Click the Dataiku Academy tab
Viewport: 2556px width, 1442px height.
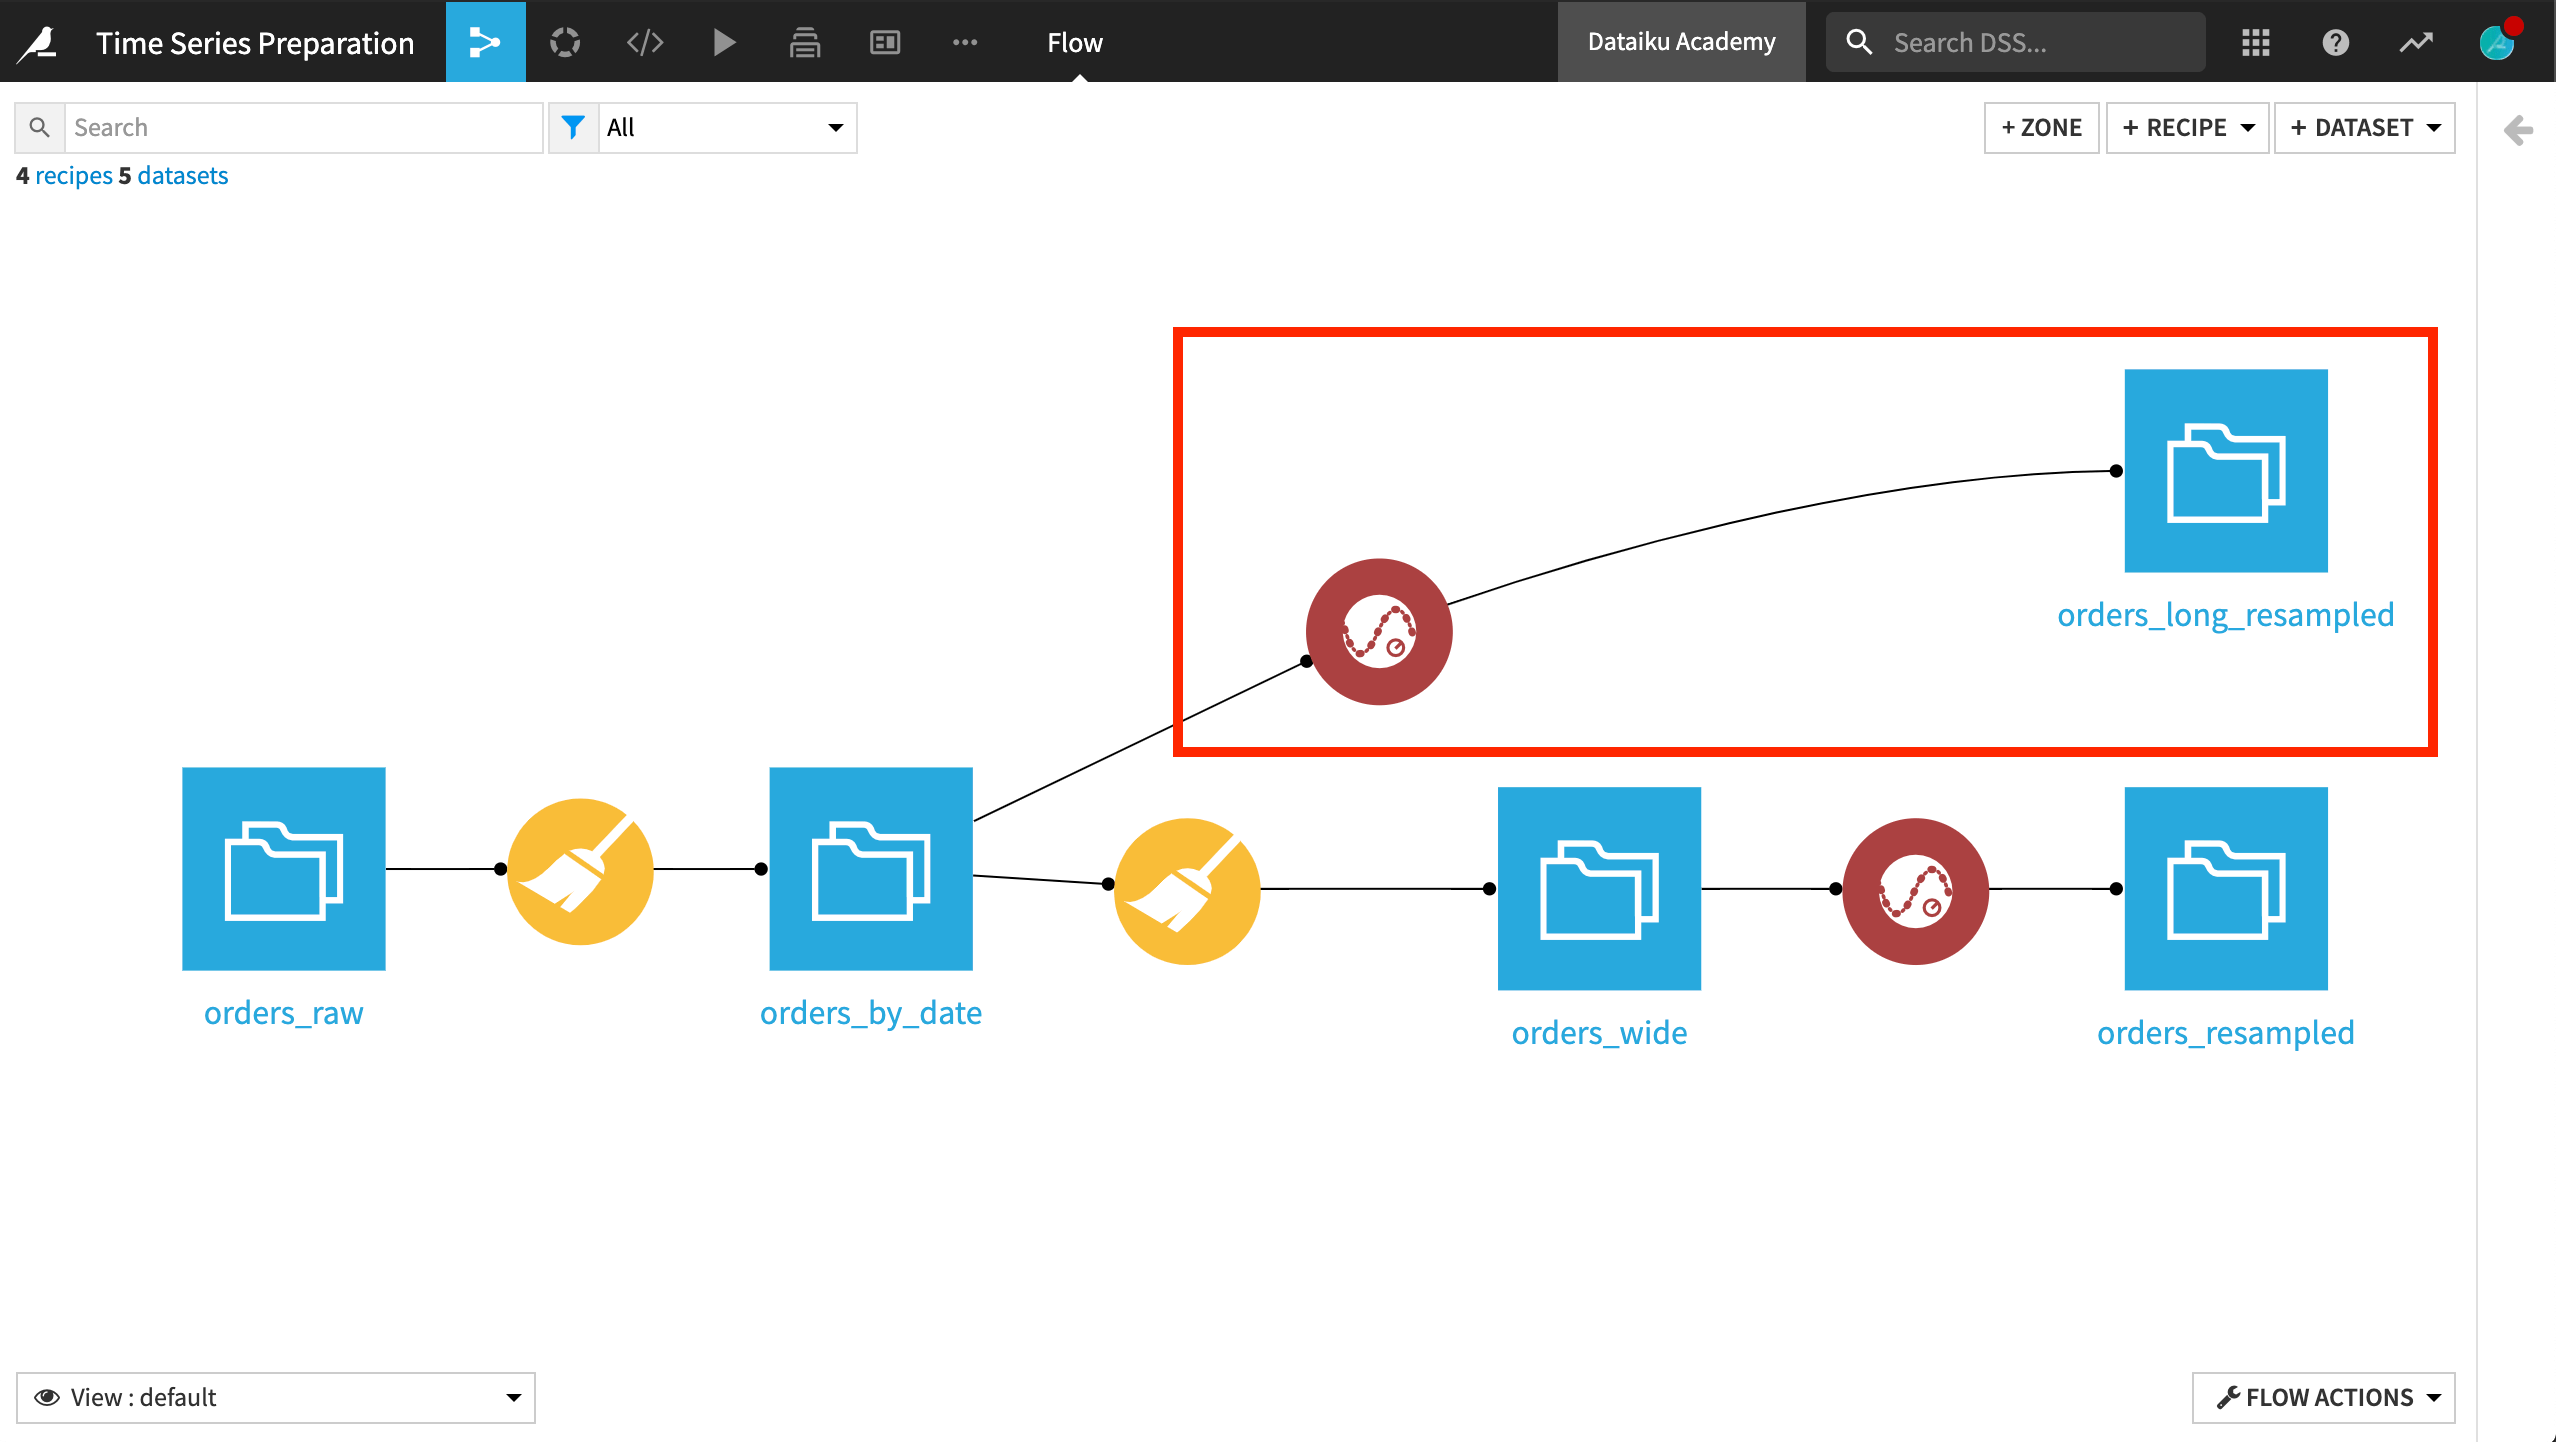coord(1681,42)
